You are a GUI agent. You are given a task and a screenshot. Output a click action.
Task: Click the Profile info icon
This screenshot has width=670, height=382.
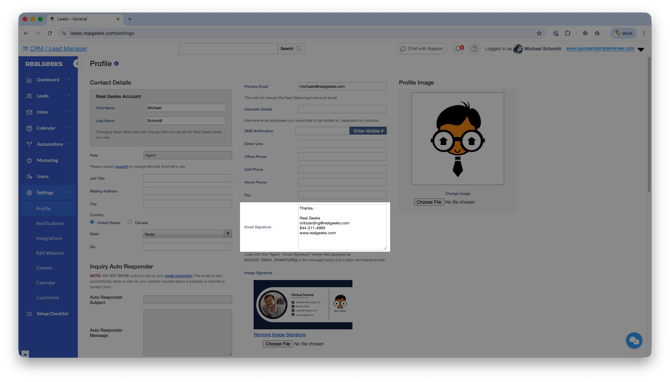tap(116, 64)
